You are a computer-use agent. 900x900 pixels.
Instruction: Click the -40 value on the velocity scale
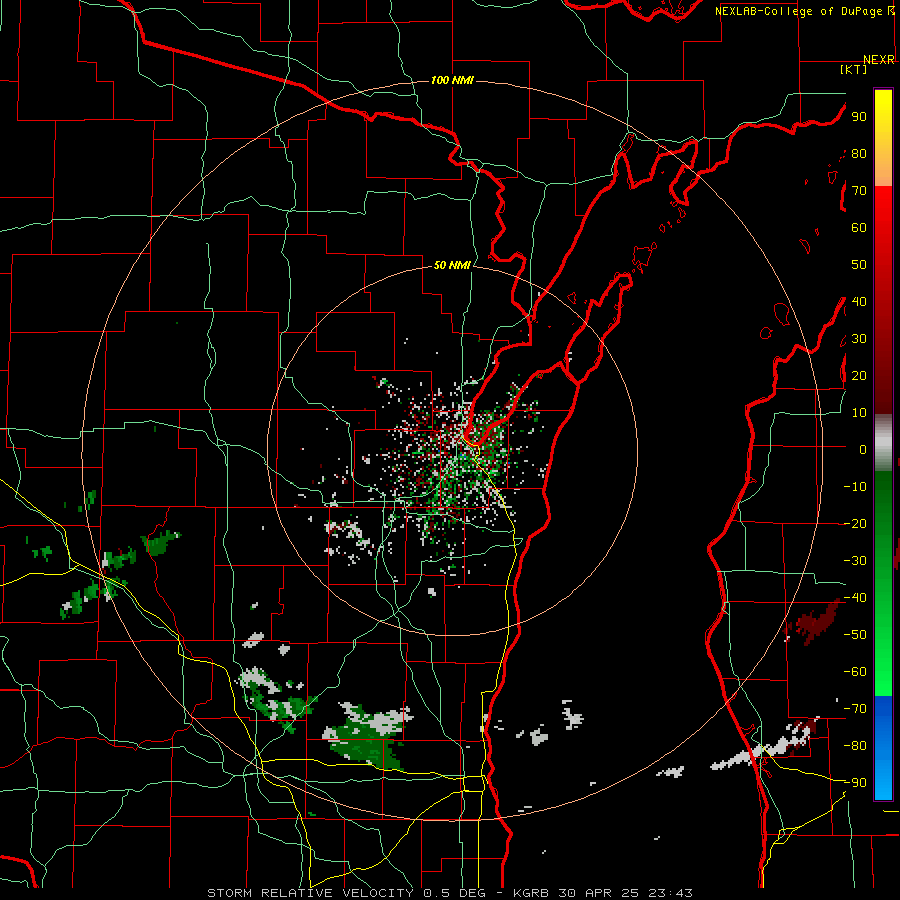pos(855,598)
